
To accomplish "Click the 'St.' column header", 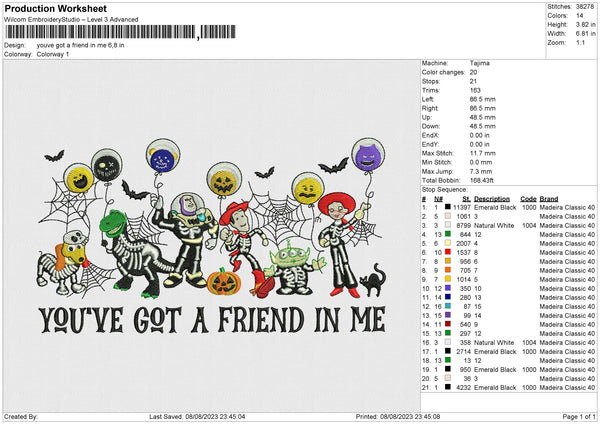I will pos(466,199).
